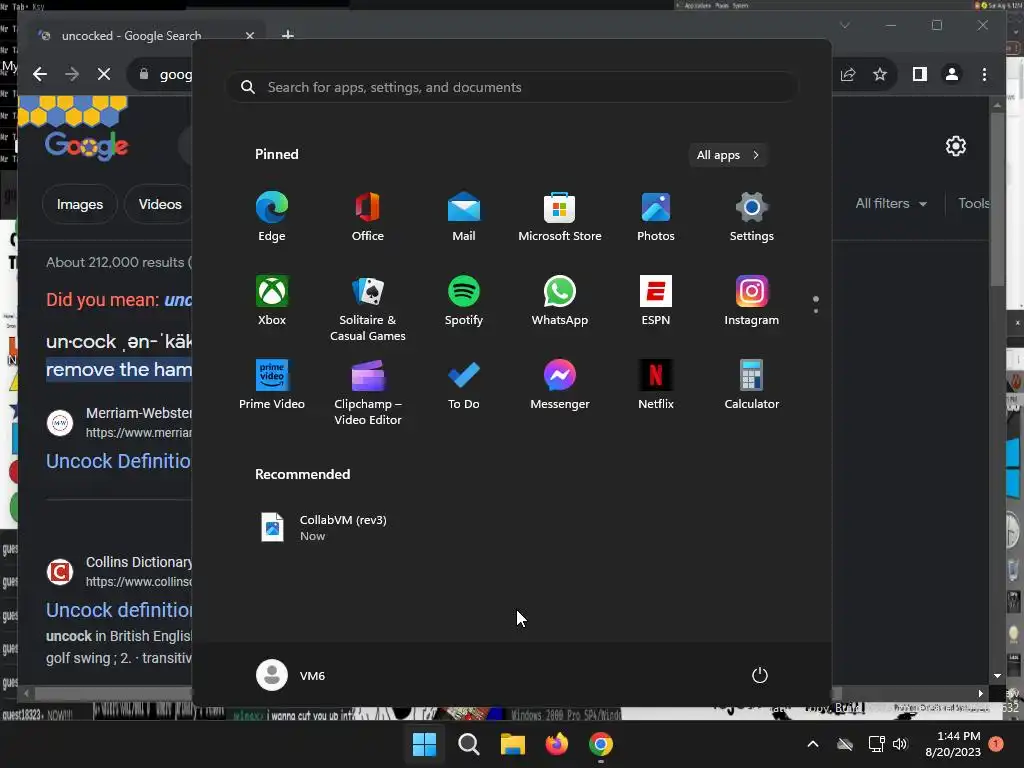The height and width of the screenshot is (768, 1024).
Task: Select the uncocked - Google Search tab
Action: pyautogui.click(x=131, y=36)
